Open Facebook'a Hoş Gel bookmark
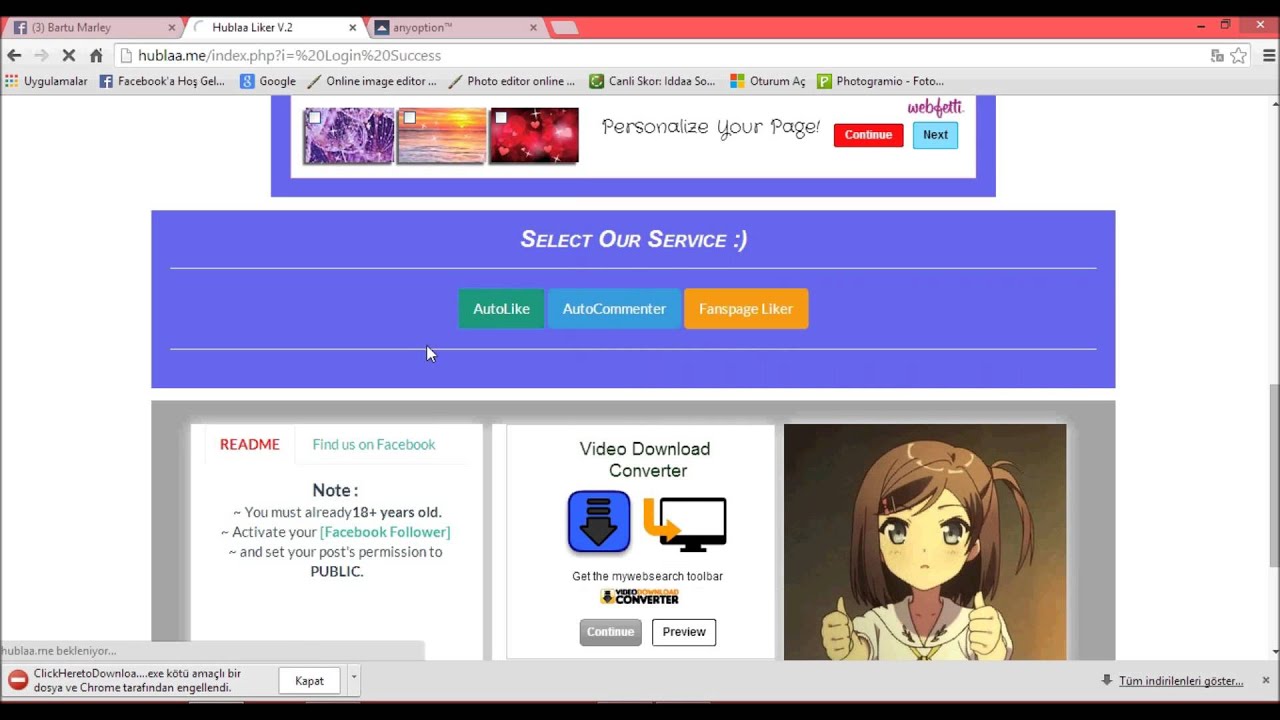 [162, 81]
